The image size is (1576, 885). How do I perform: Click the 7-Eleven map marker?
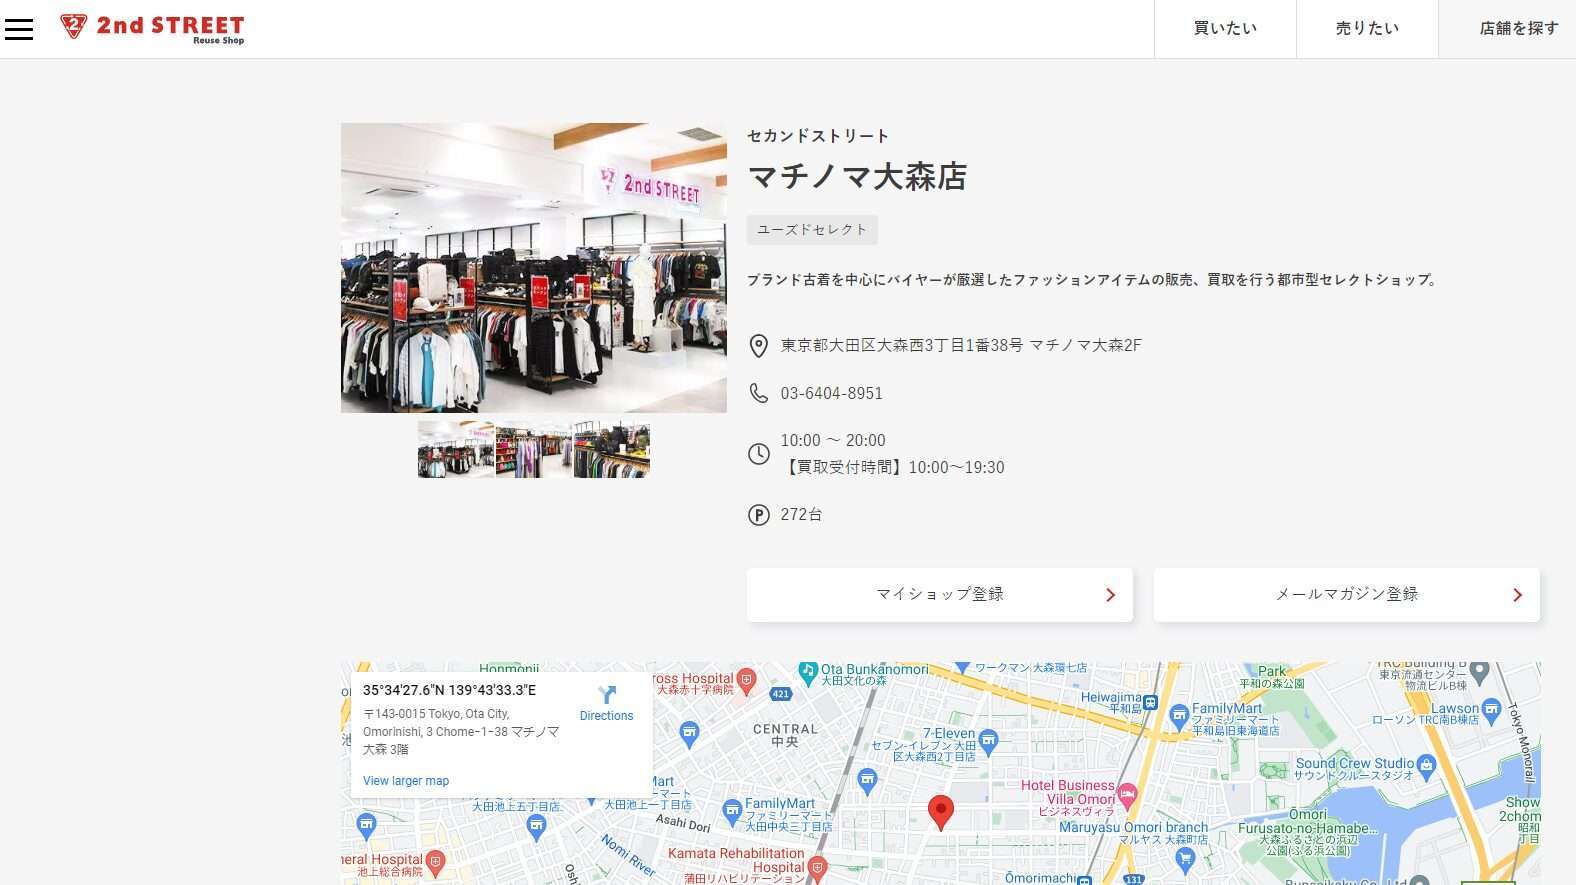pyautogui.click(x=989, y=741)
